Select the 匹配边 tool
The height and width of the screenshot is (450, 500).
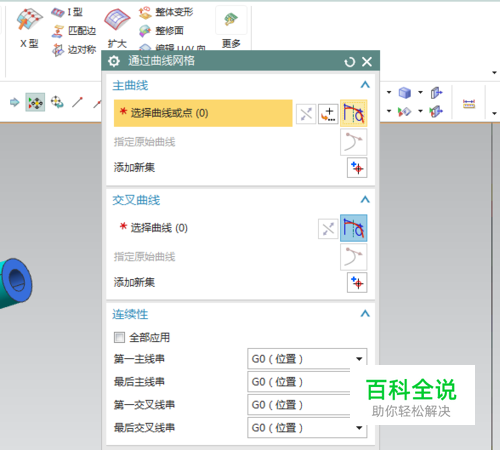(74, 31)
